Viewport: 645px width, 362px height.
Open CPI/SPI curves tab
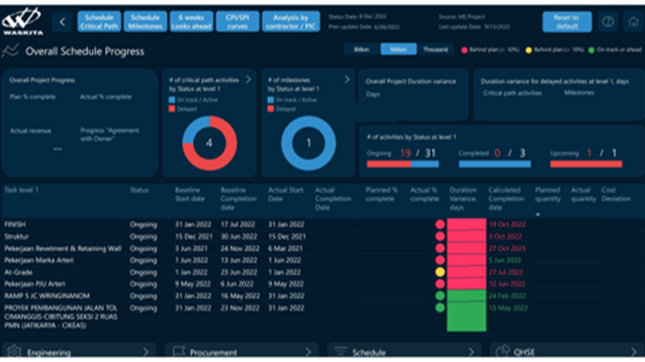point(237,22)
